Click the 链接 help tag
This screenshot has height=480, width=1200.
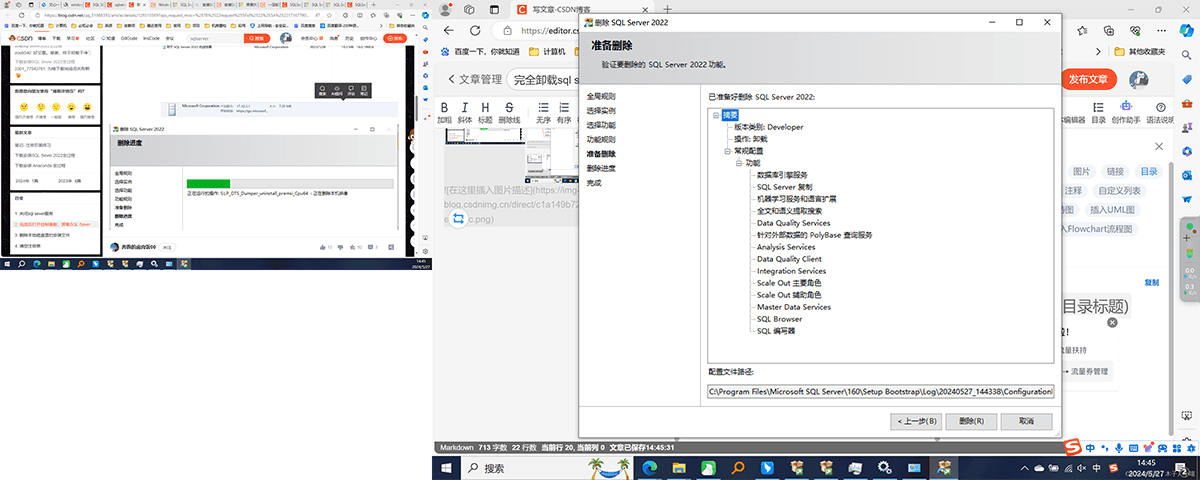(1115, 172)
